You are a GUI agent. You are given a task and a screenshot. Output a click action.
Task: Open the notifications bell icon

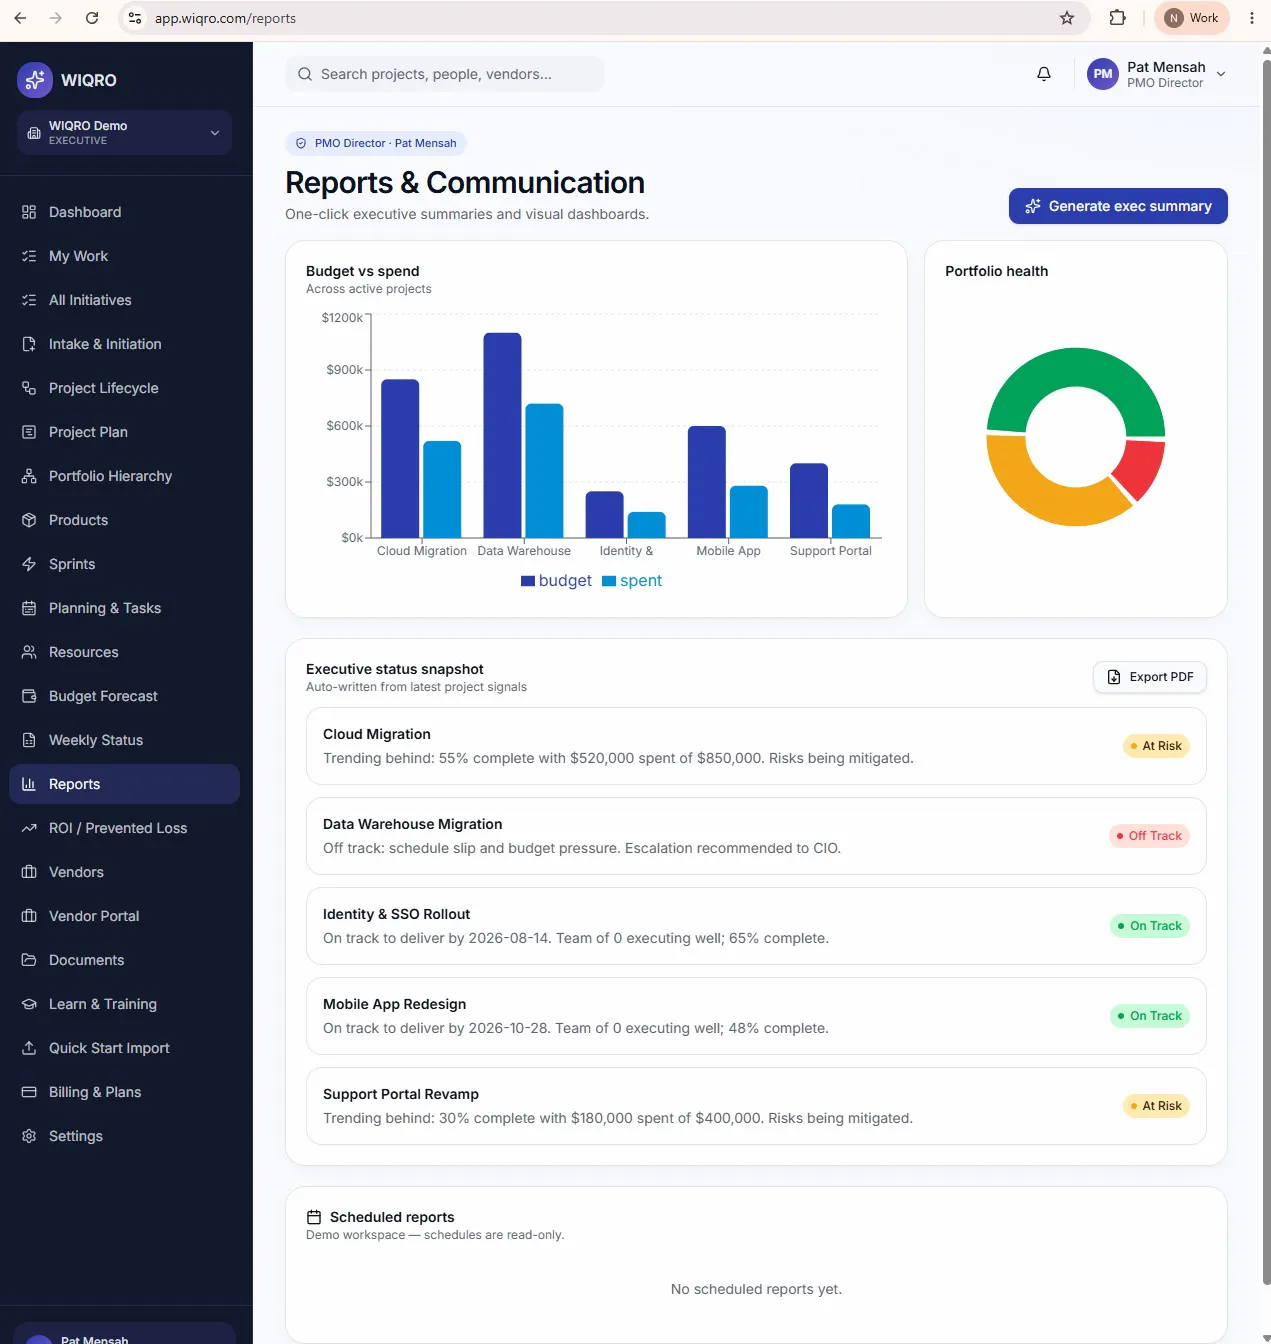click(x=1044, y=74)
